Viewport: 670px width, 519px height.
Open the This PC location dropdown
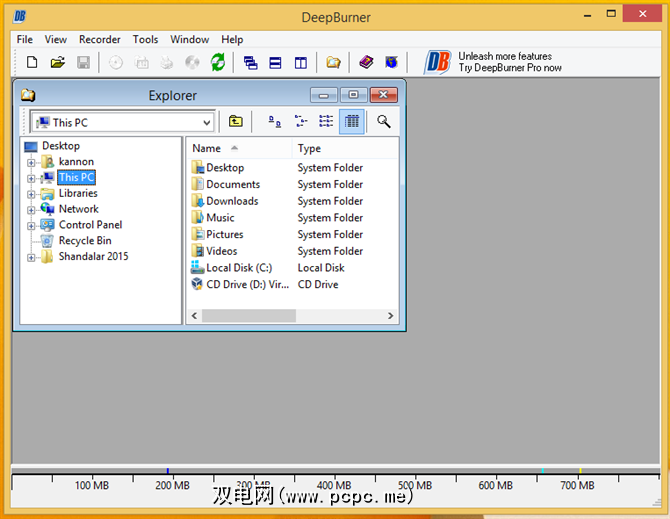[x=207, y=122]
